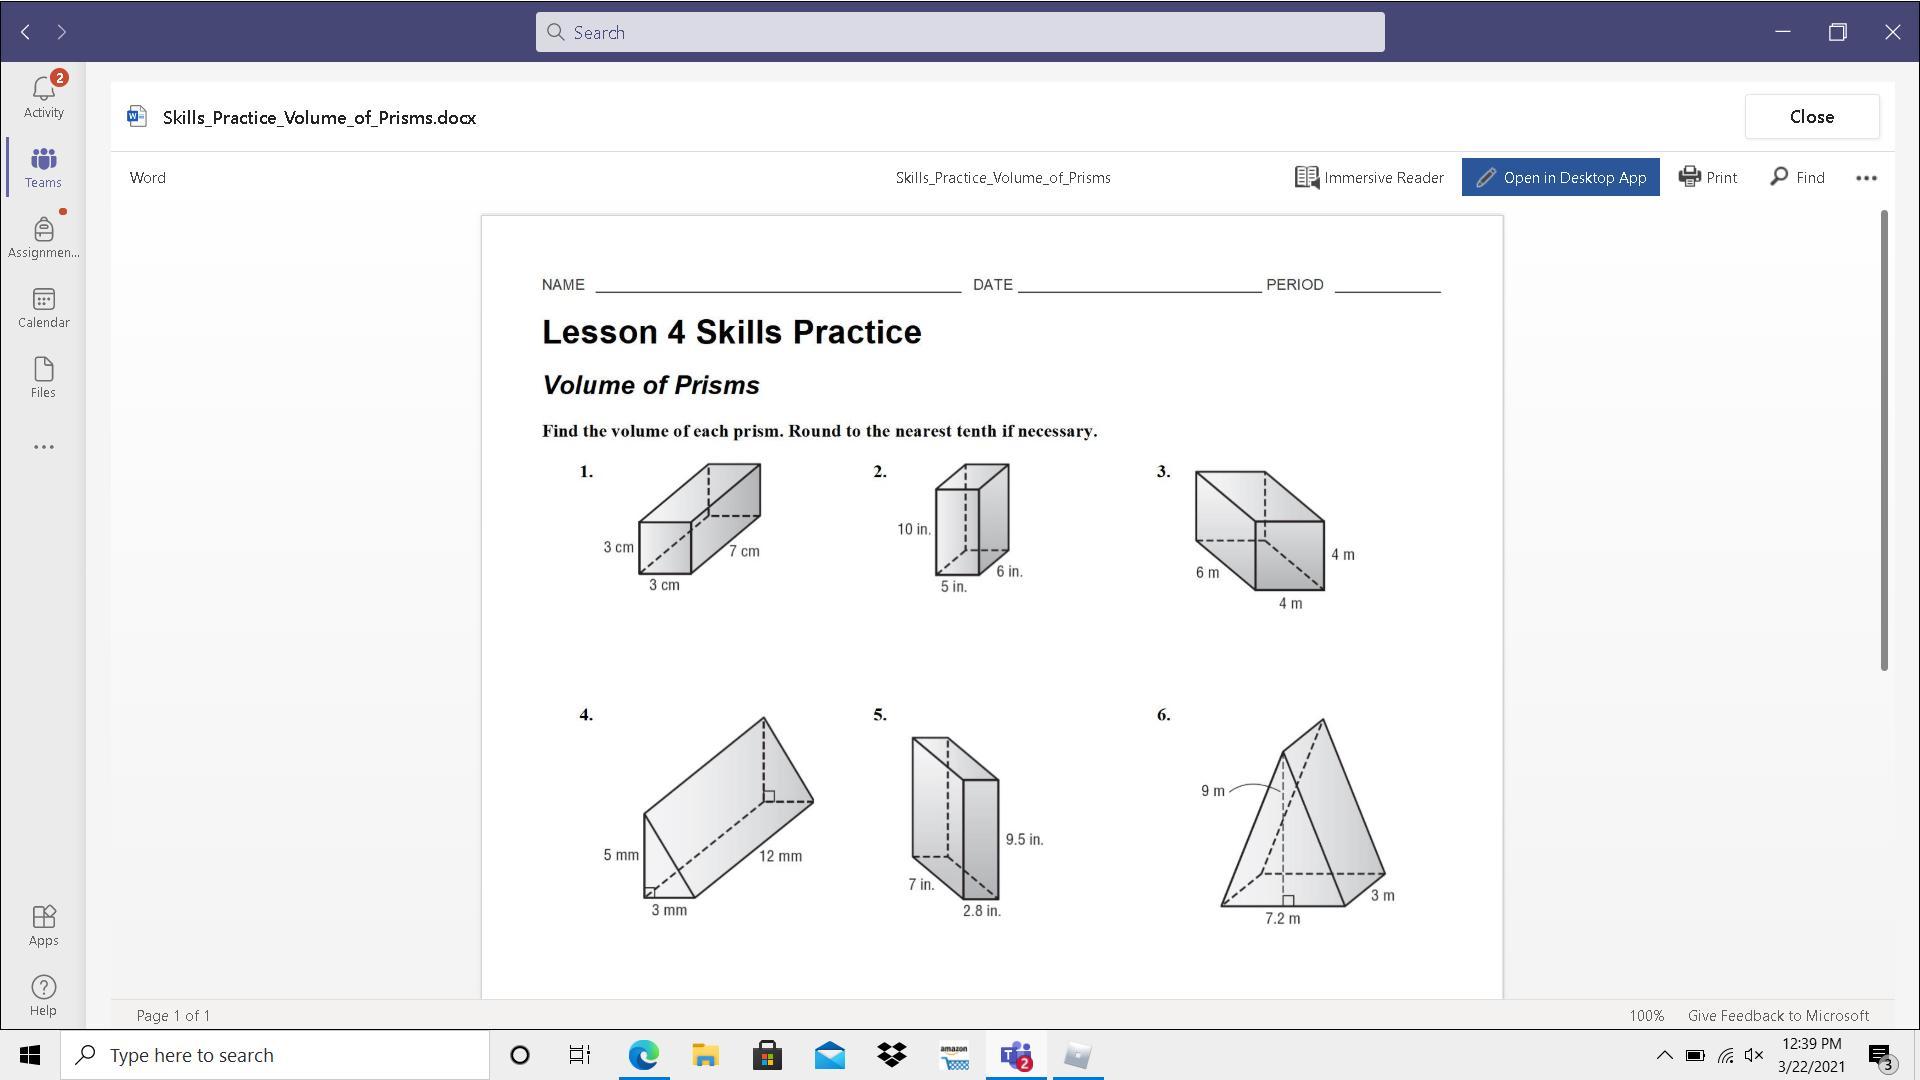Expand more sidebar apps ellipsis
Image resolution: width=1920 pixels, height=1080 pixels.
point(43,447)
